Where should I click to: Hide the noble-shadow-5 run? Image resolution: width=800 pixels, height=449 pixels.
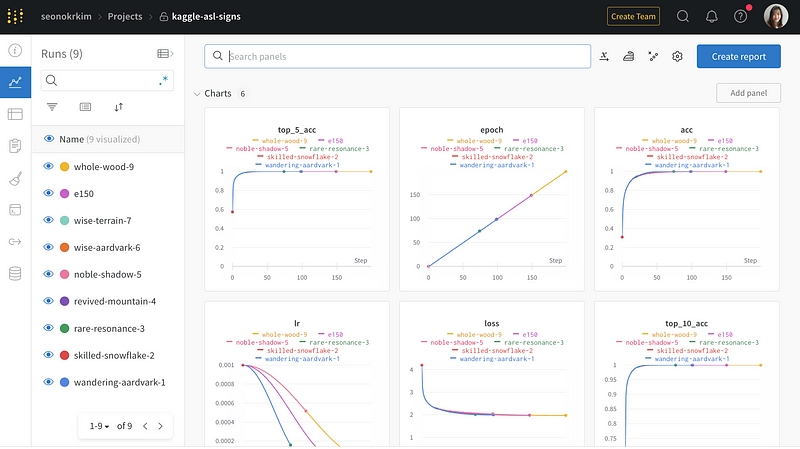(48, 274)
